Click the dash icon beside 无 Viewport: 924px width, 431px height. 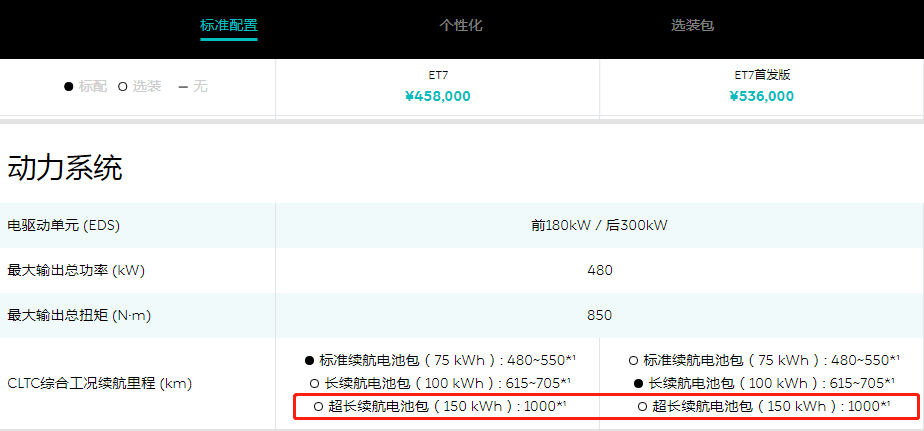pos(183,87)
